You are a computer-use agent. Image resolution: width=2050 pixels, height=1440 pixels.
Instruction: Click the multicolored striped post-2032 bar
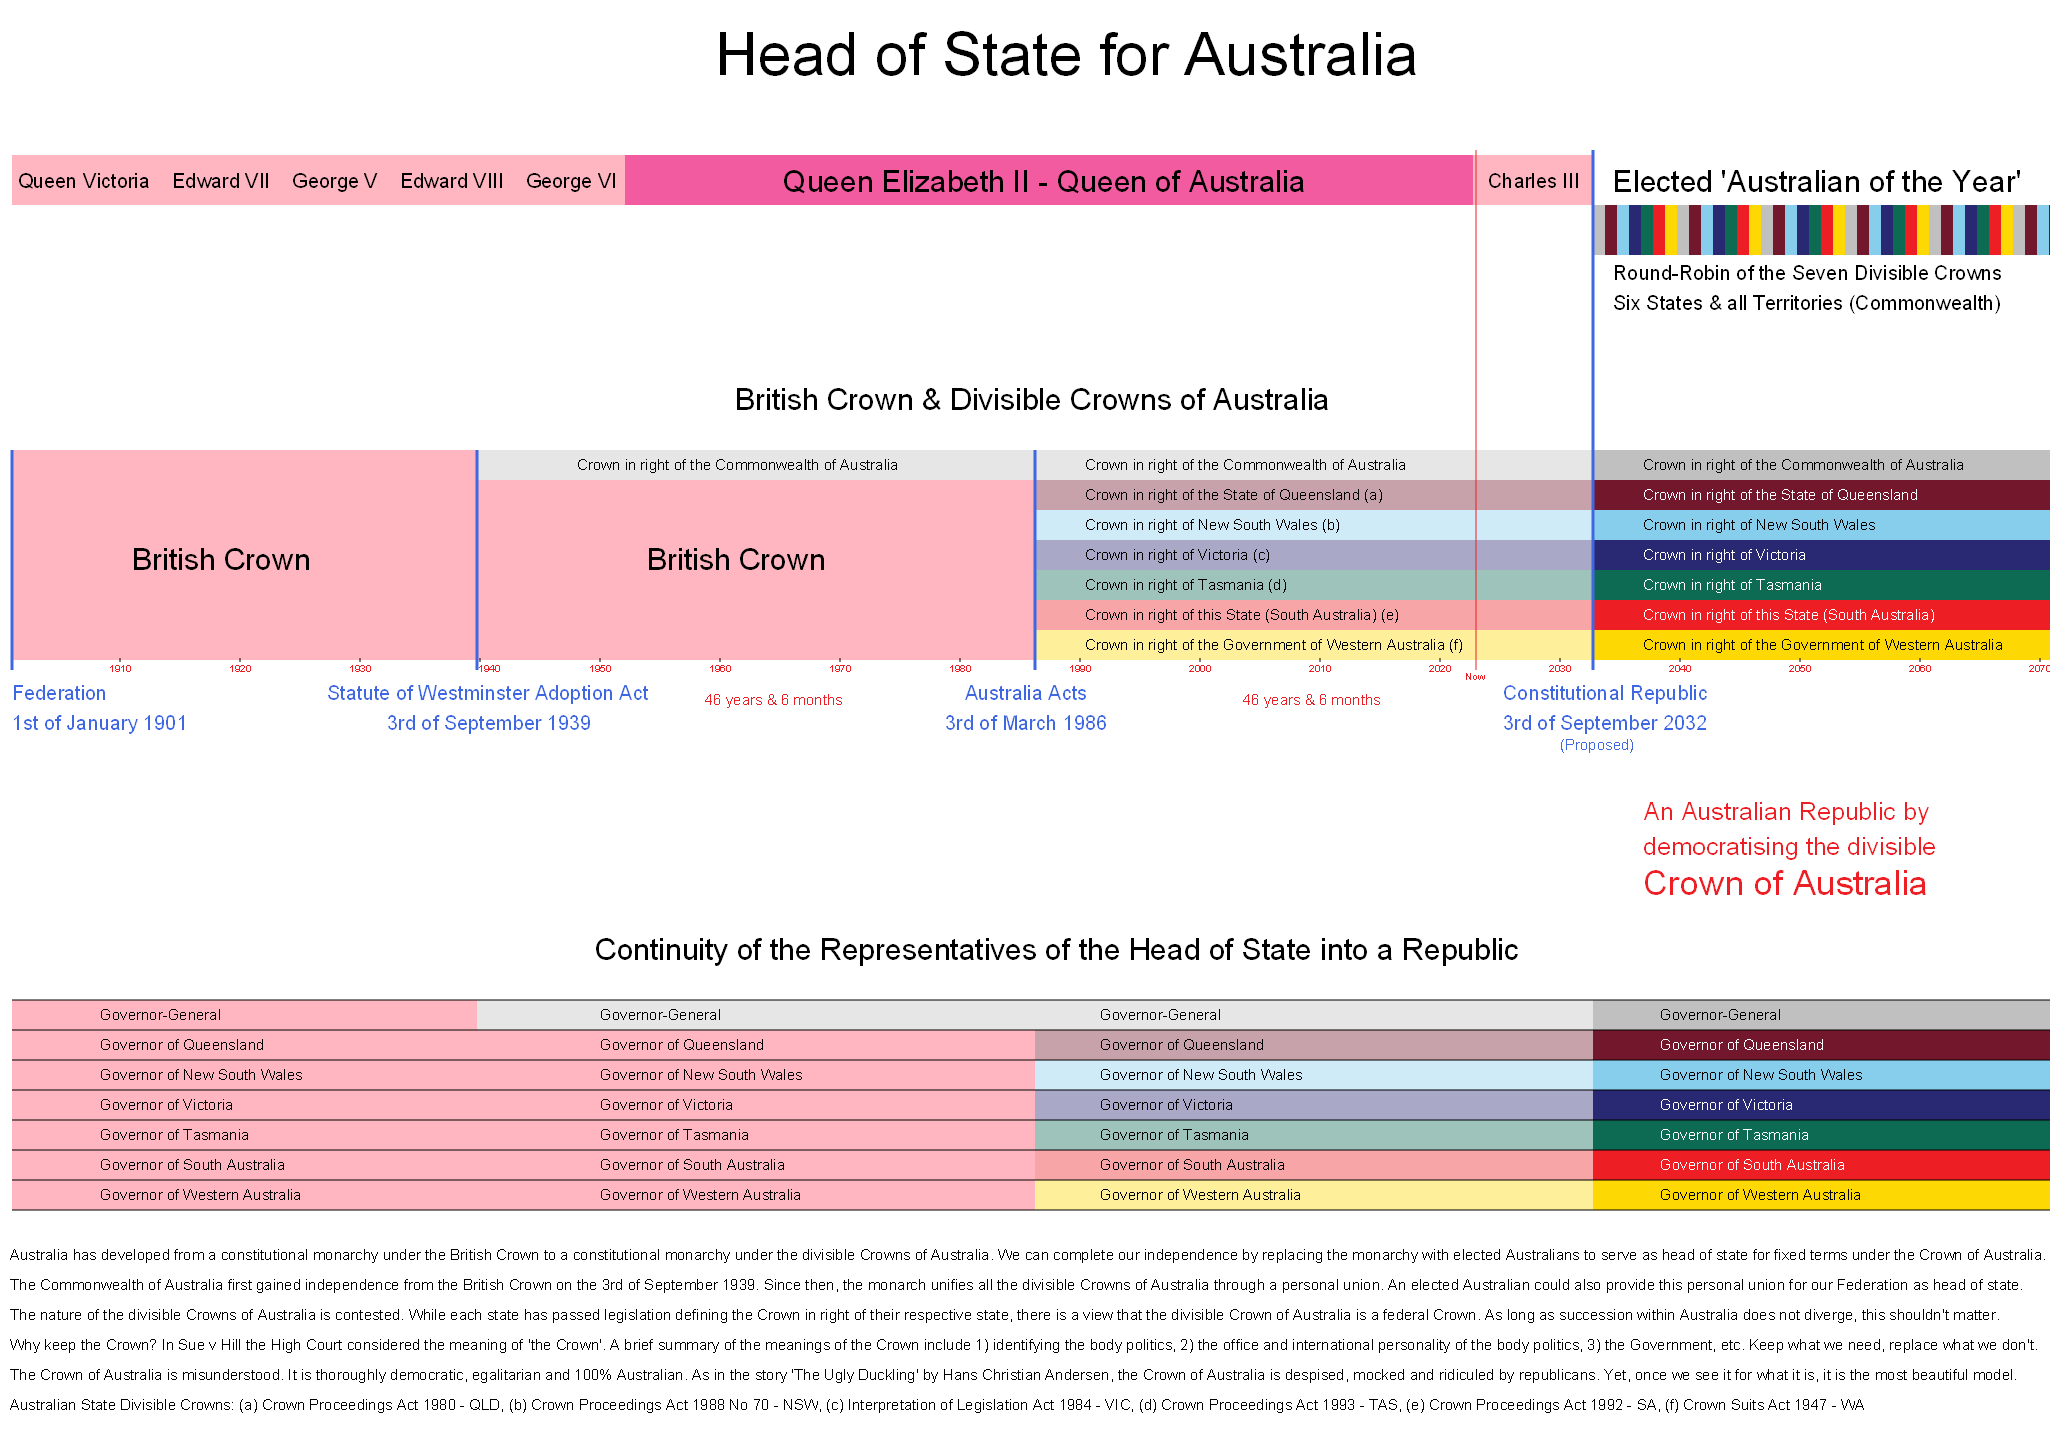click(x=1820, y=230)
